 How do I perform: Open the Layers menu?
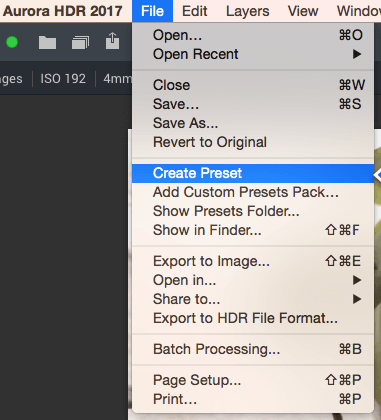pos(248,11)
